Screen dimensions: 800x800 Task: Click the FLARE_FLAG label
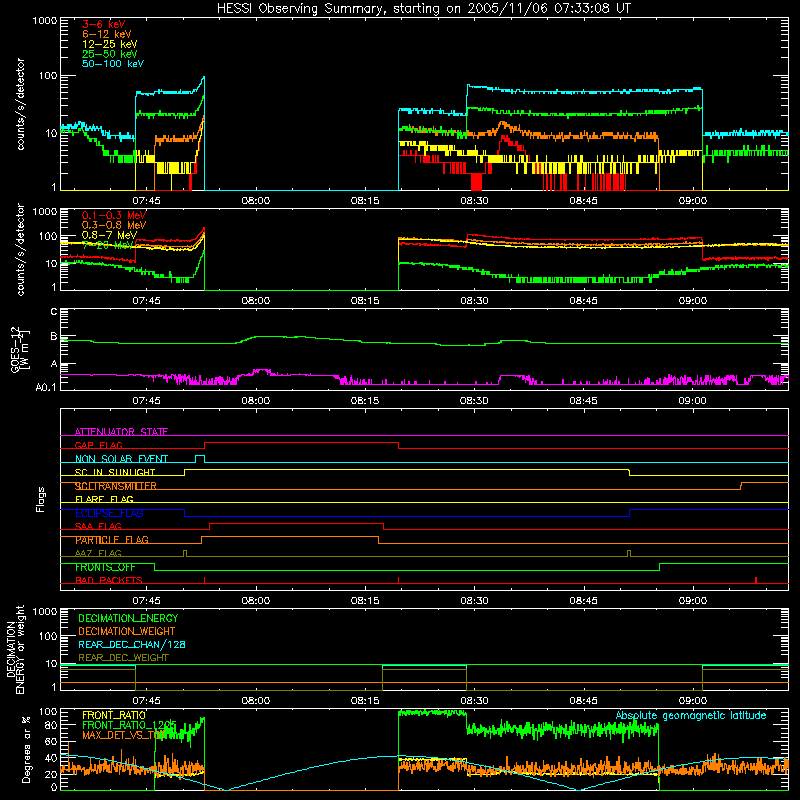tap(104, 499)
